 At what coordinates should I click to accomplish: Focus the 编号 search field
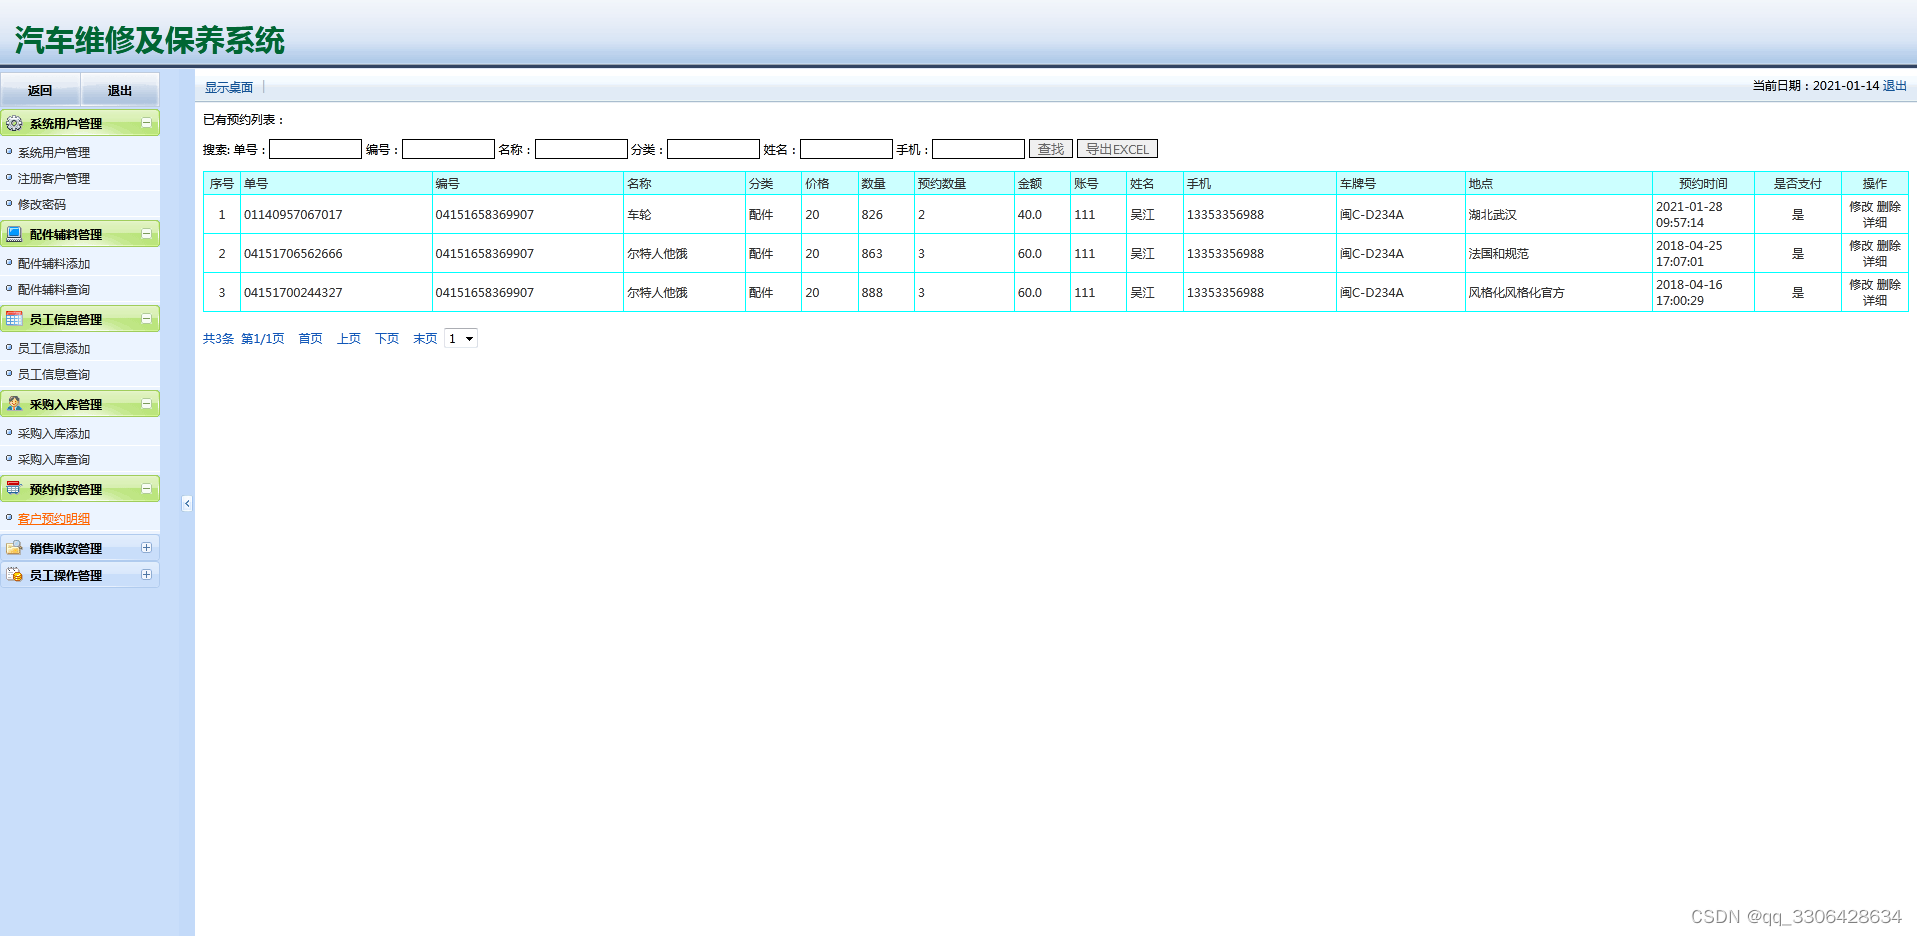pyautogui.click(x=448, y=149)
